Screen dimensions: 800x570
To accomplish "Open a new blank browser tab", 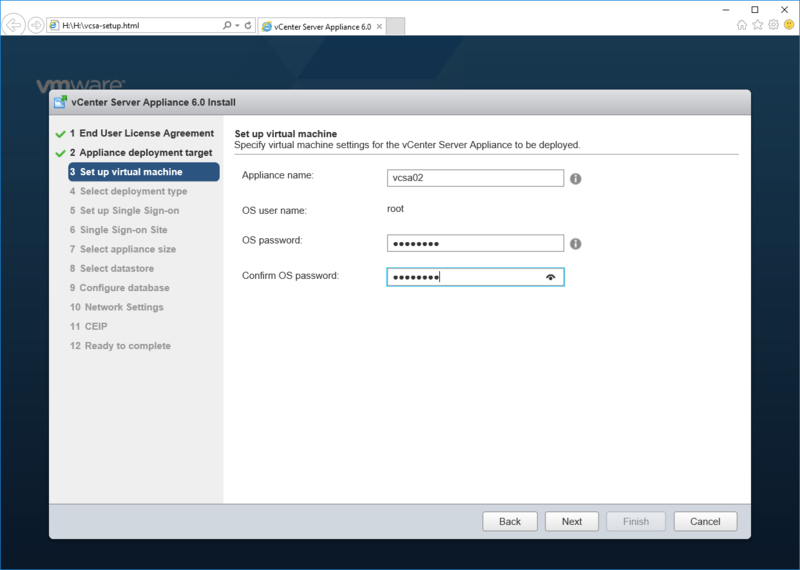I will (x=395, y=27).
